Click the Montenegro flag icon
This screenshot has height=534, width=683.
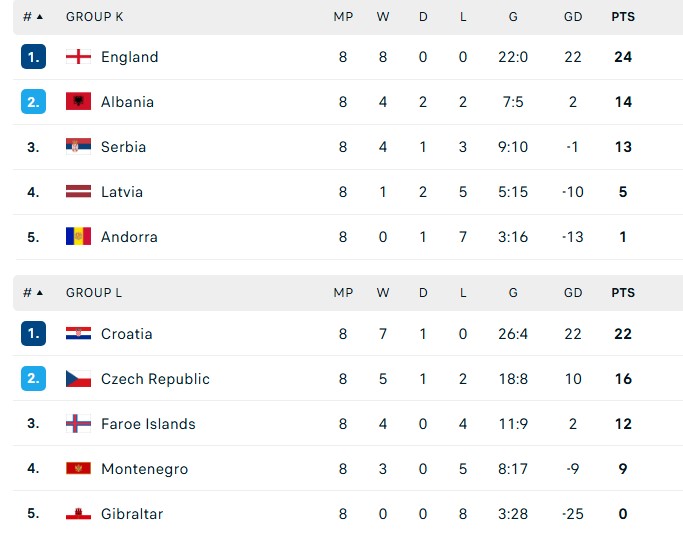pos(78,469)
